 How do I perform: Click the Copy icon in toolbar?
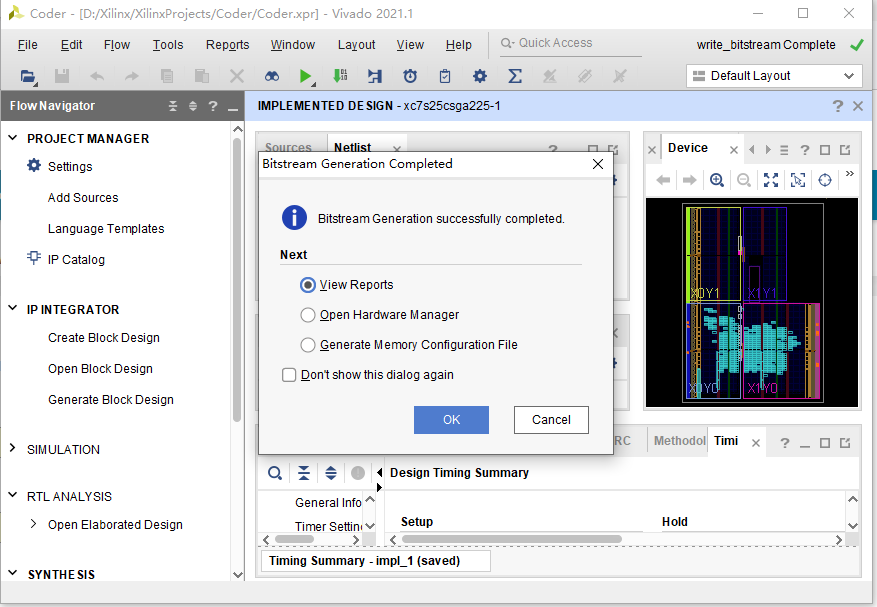click(x=167, y=76)
